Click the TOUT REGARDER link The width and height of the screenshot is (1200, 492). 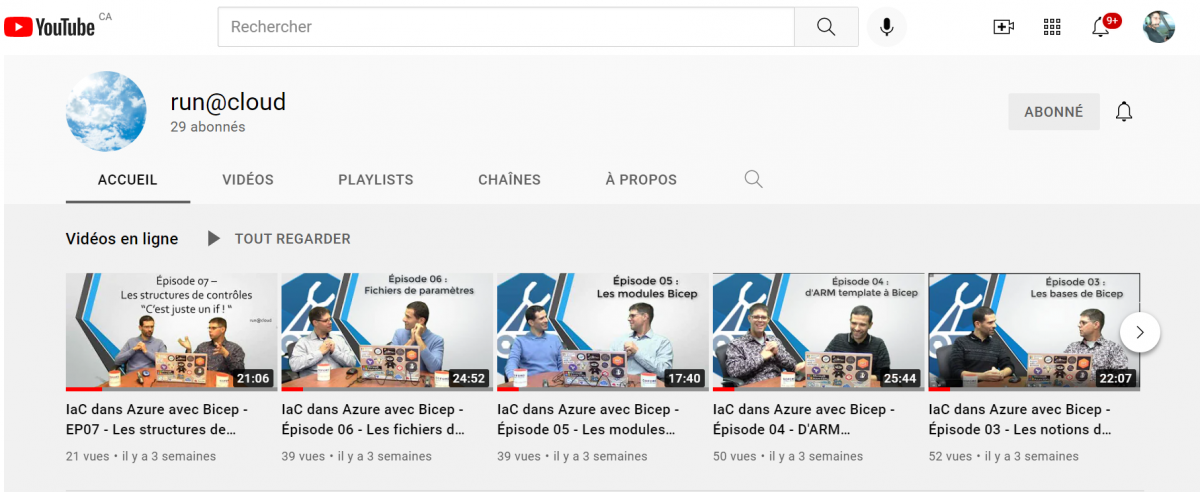(x=292, y=239)
